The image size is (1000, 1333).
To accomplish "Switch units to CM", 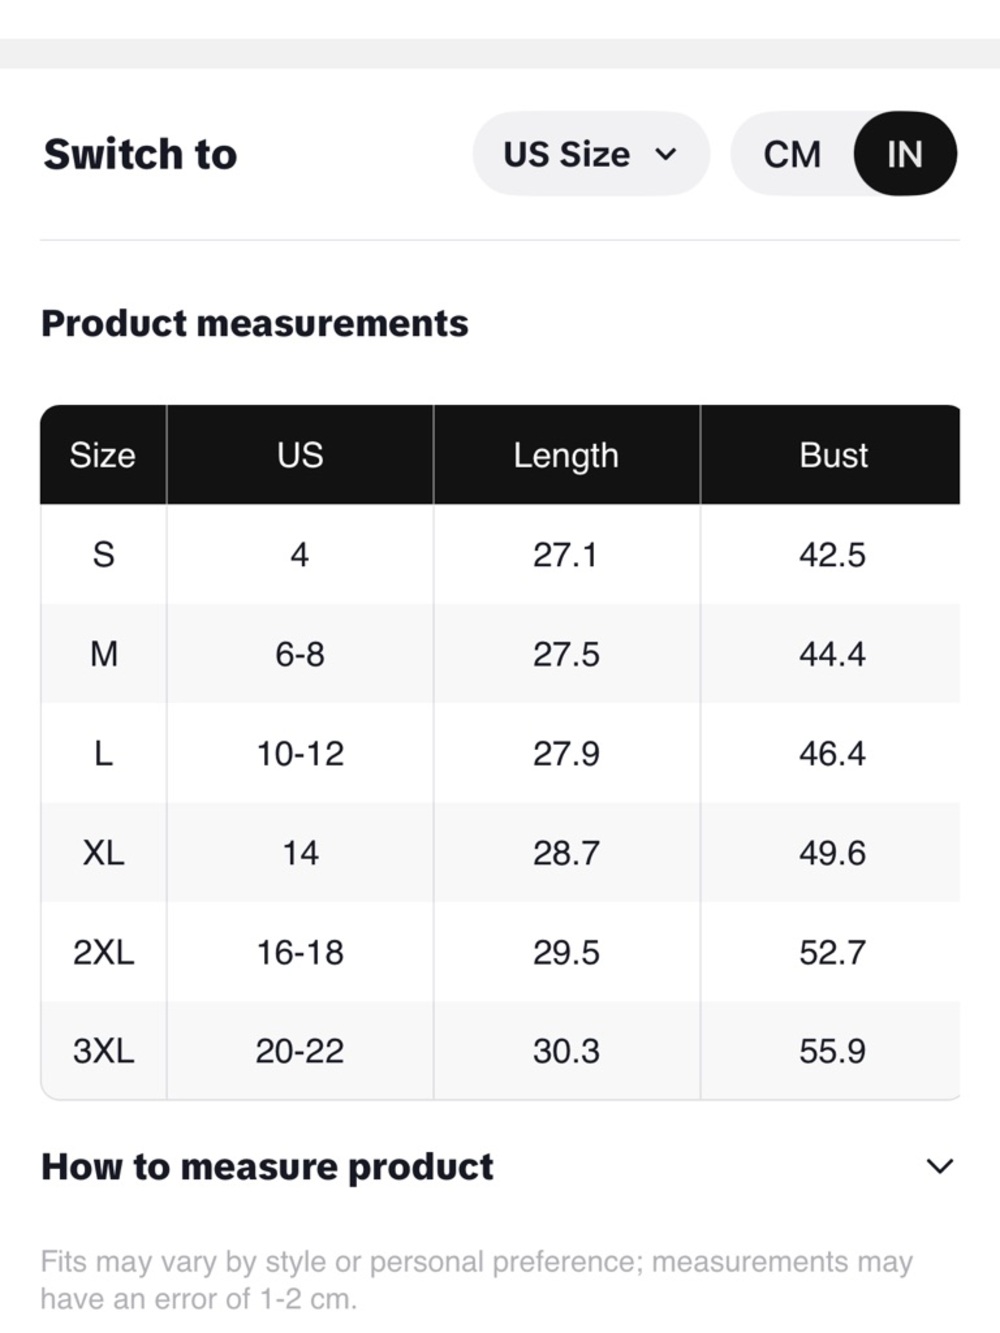I will coord(792,154).
